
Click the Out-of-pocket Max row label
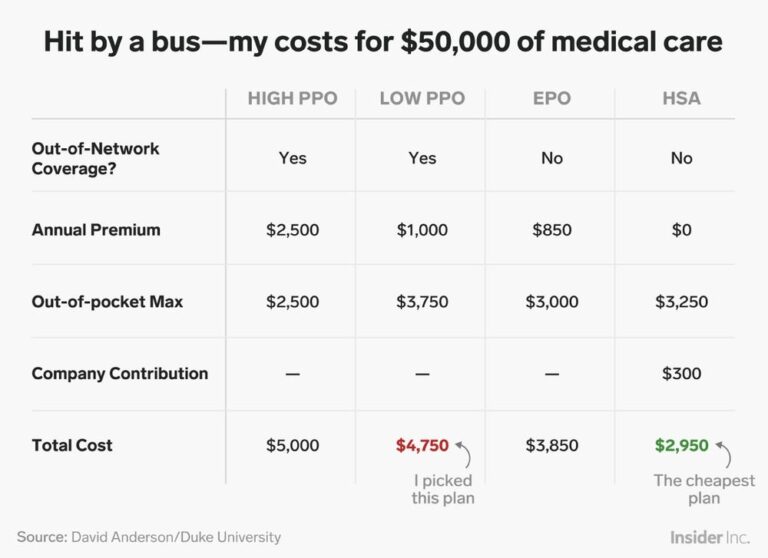107,302
